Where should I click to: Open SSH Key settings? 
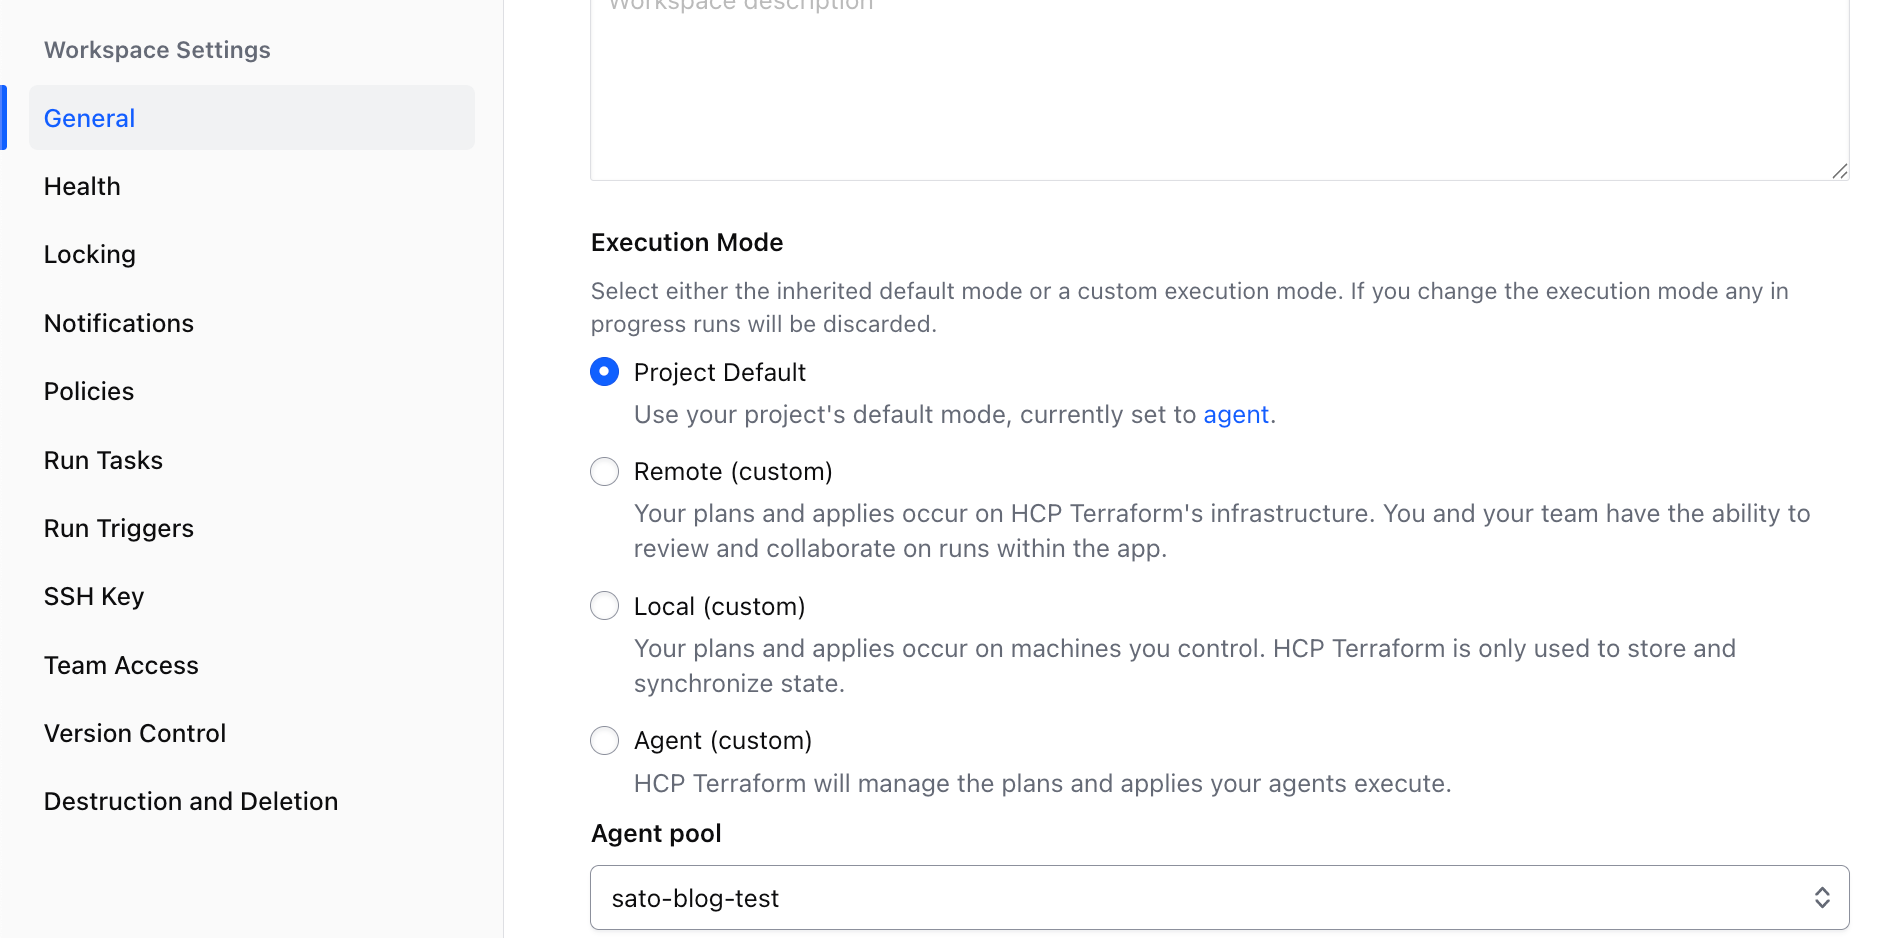[94, 596]
